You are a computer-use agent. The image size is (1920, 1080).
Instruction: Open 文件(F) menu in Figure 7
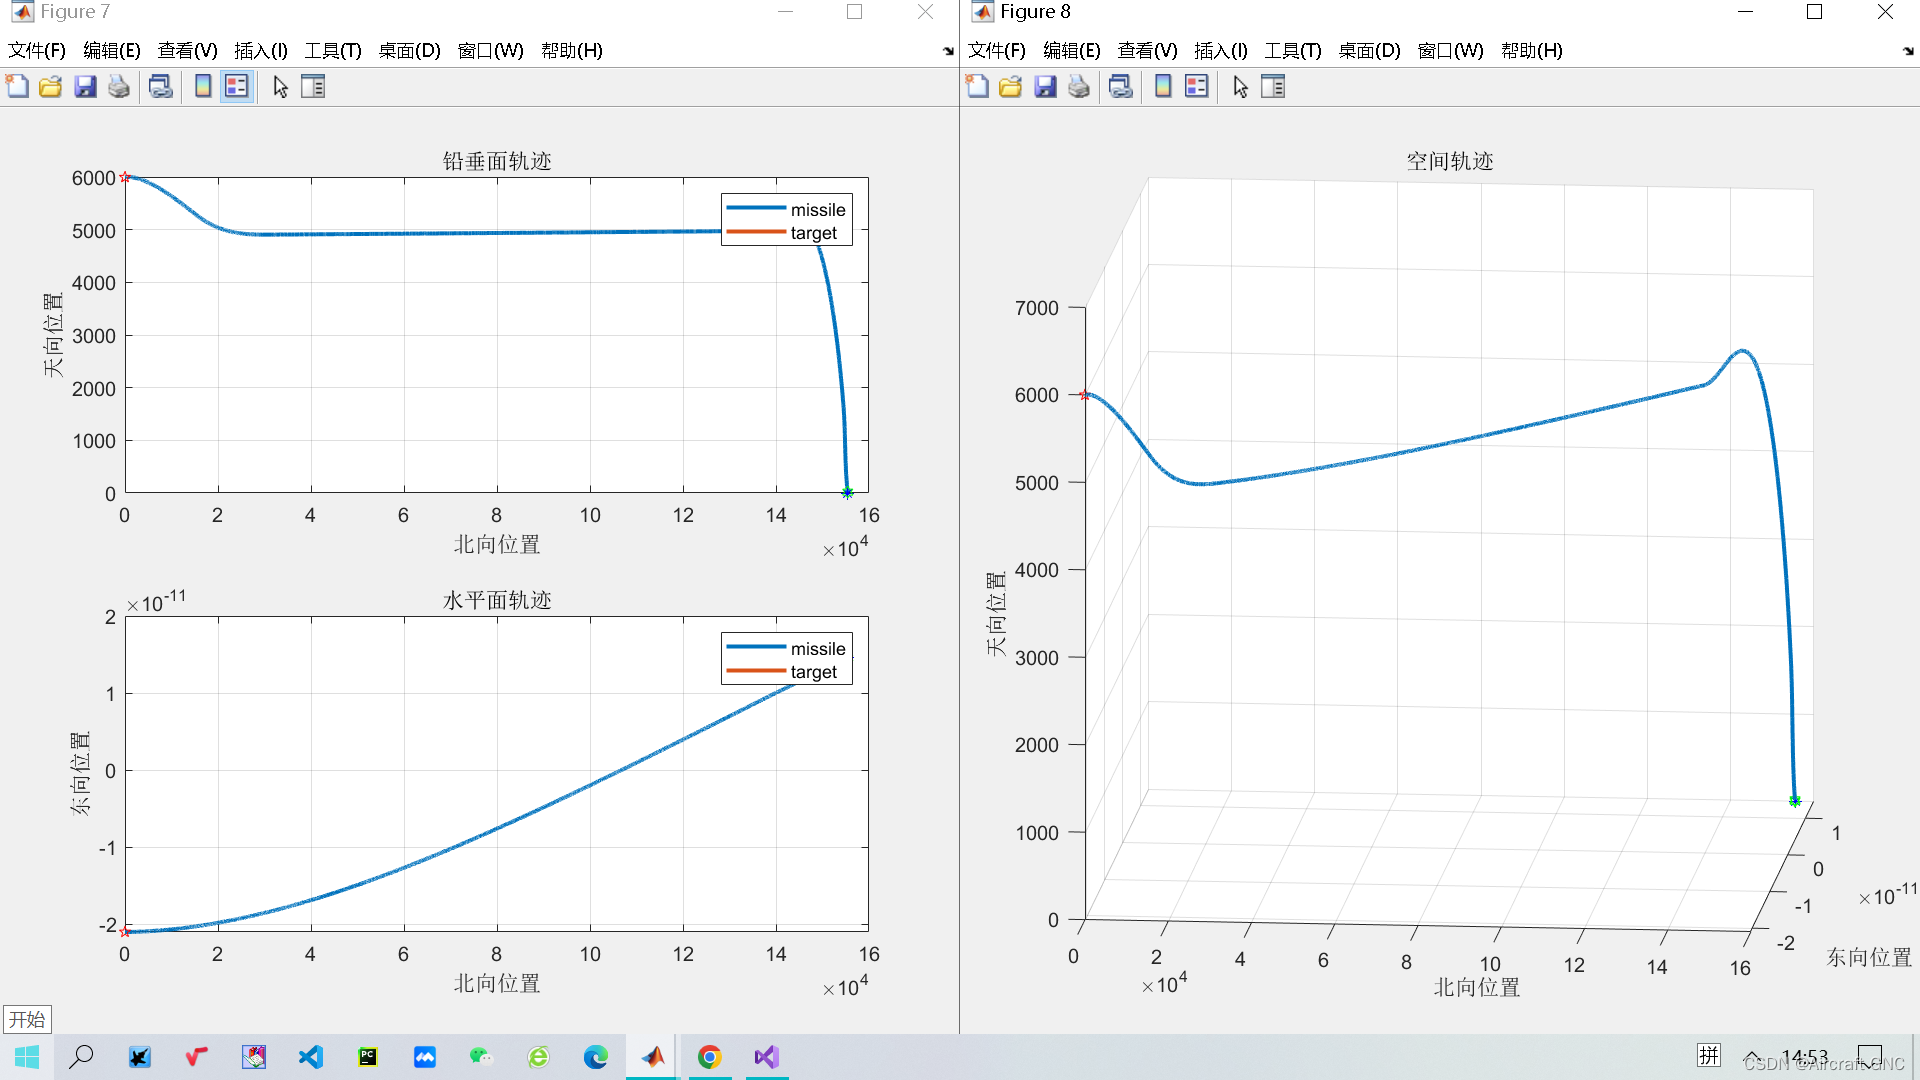(37, 51)
